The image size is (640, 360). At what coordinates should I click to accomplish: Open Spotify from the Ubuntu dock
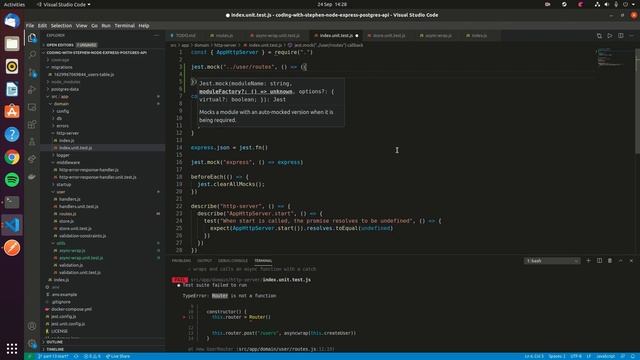click(x=12, y=180)
